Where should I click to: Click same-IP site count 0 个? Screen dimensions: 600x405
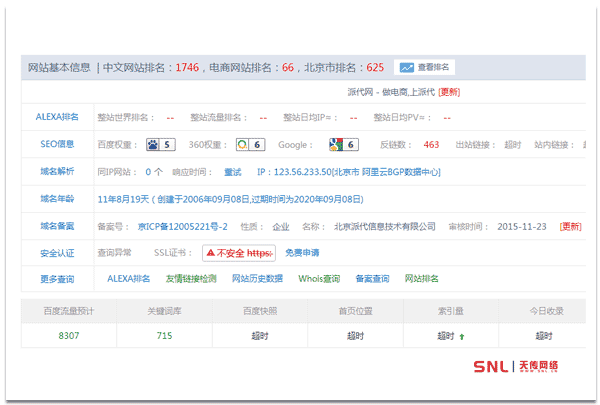pos(154,172)
